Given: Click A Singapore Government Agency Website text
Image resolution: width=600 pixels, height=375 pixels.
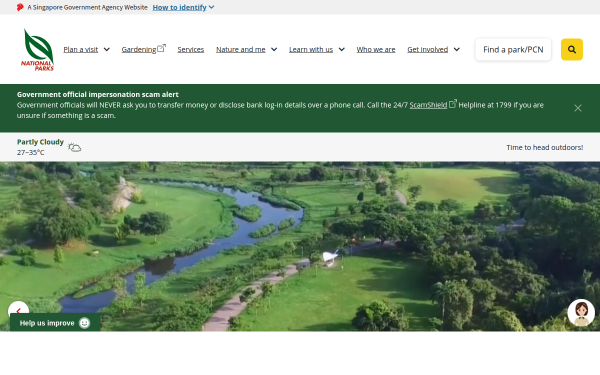Looking at the screenshot, I should (x=87, y=7).
